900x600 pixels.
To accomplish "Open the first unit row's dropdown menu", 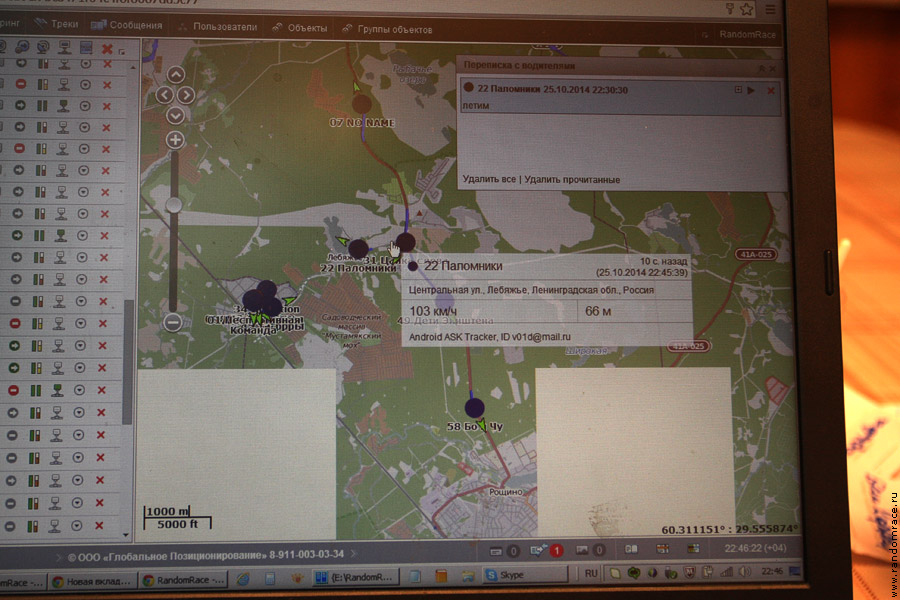I will click(85, 64).
